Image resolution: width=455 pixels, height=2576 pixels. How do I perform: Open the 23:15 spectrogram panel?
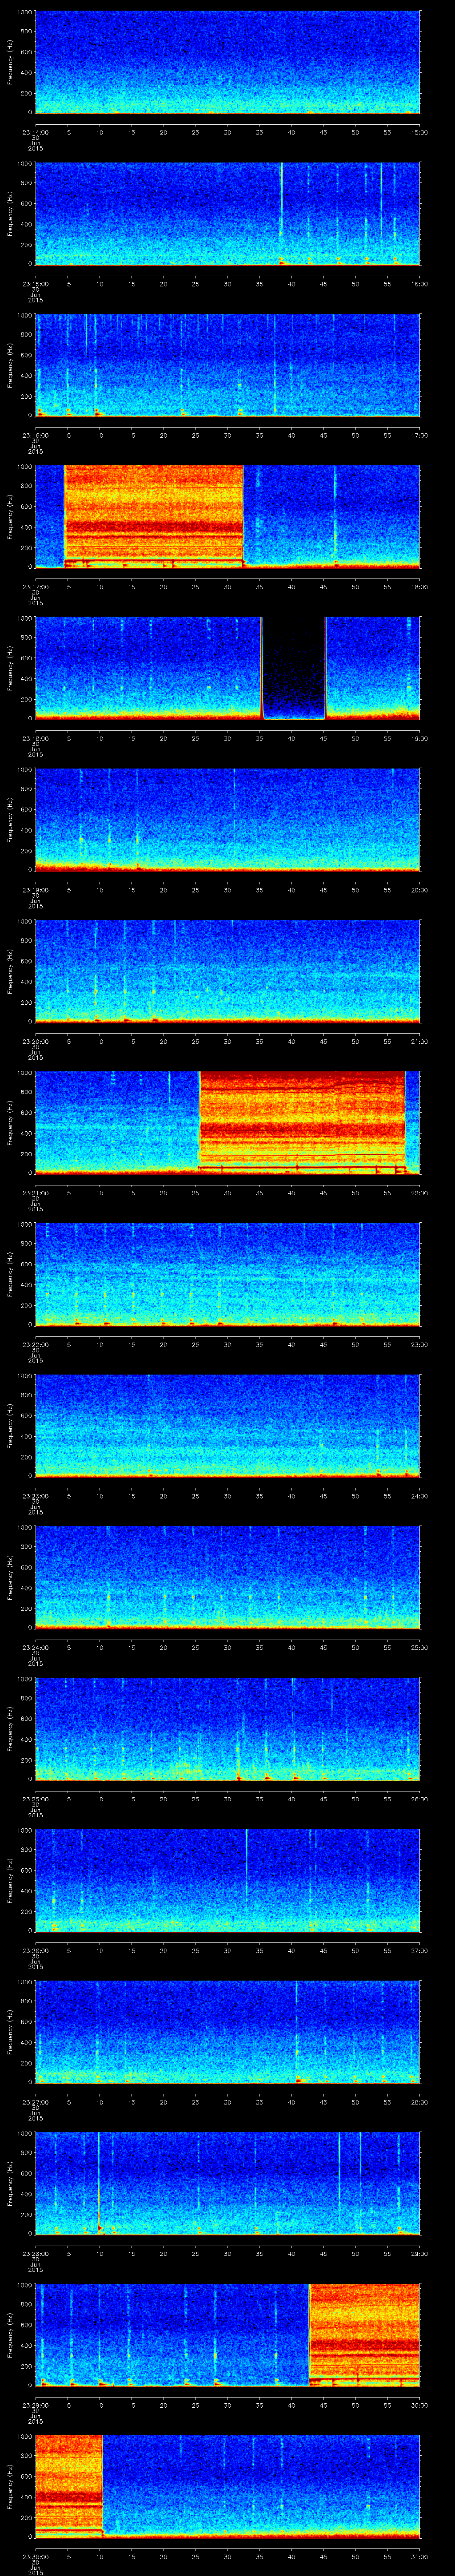coord(227,213)
